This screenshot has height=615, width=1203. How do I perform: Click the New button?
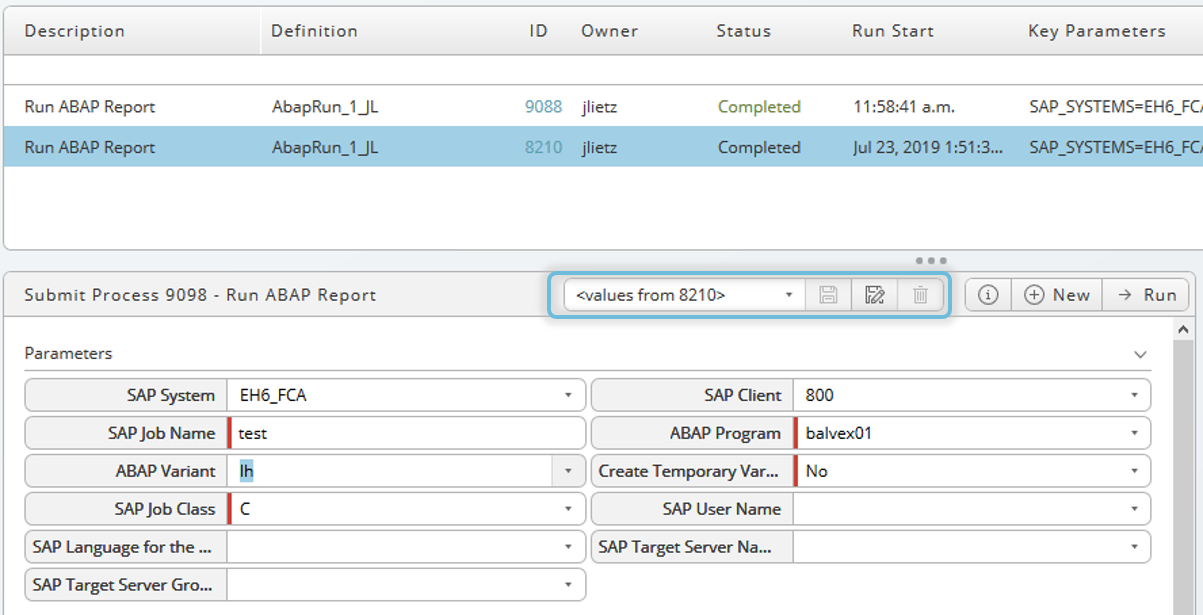[x=1057, y=295]
